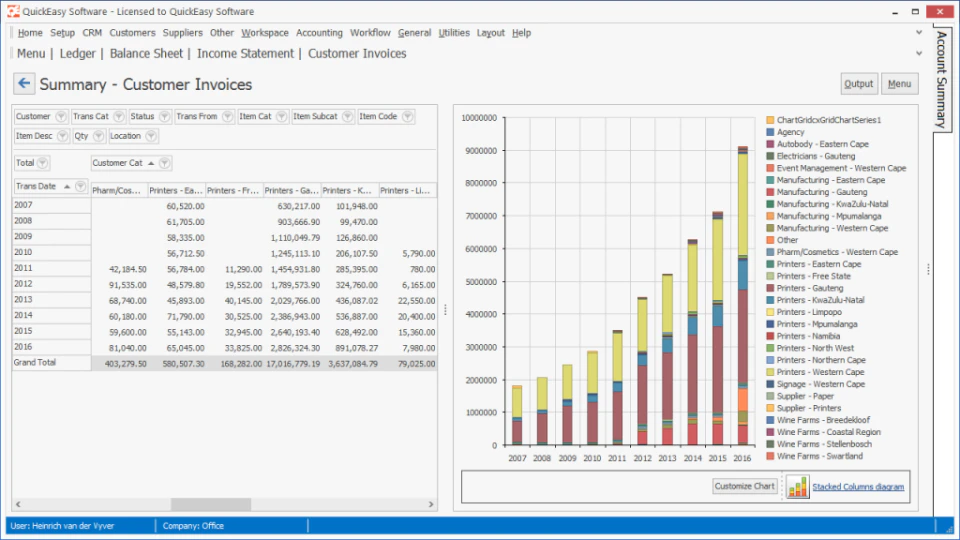960x540 pixels.
Task: Open the Accounting menu
Action: [x=319, y=33]
